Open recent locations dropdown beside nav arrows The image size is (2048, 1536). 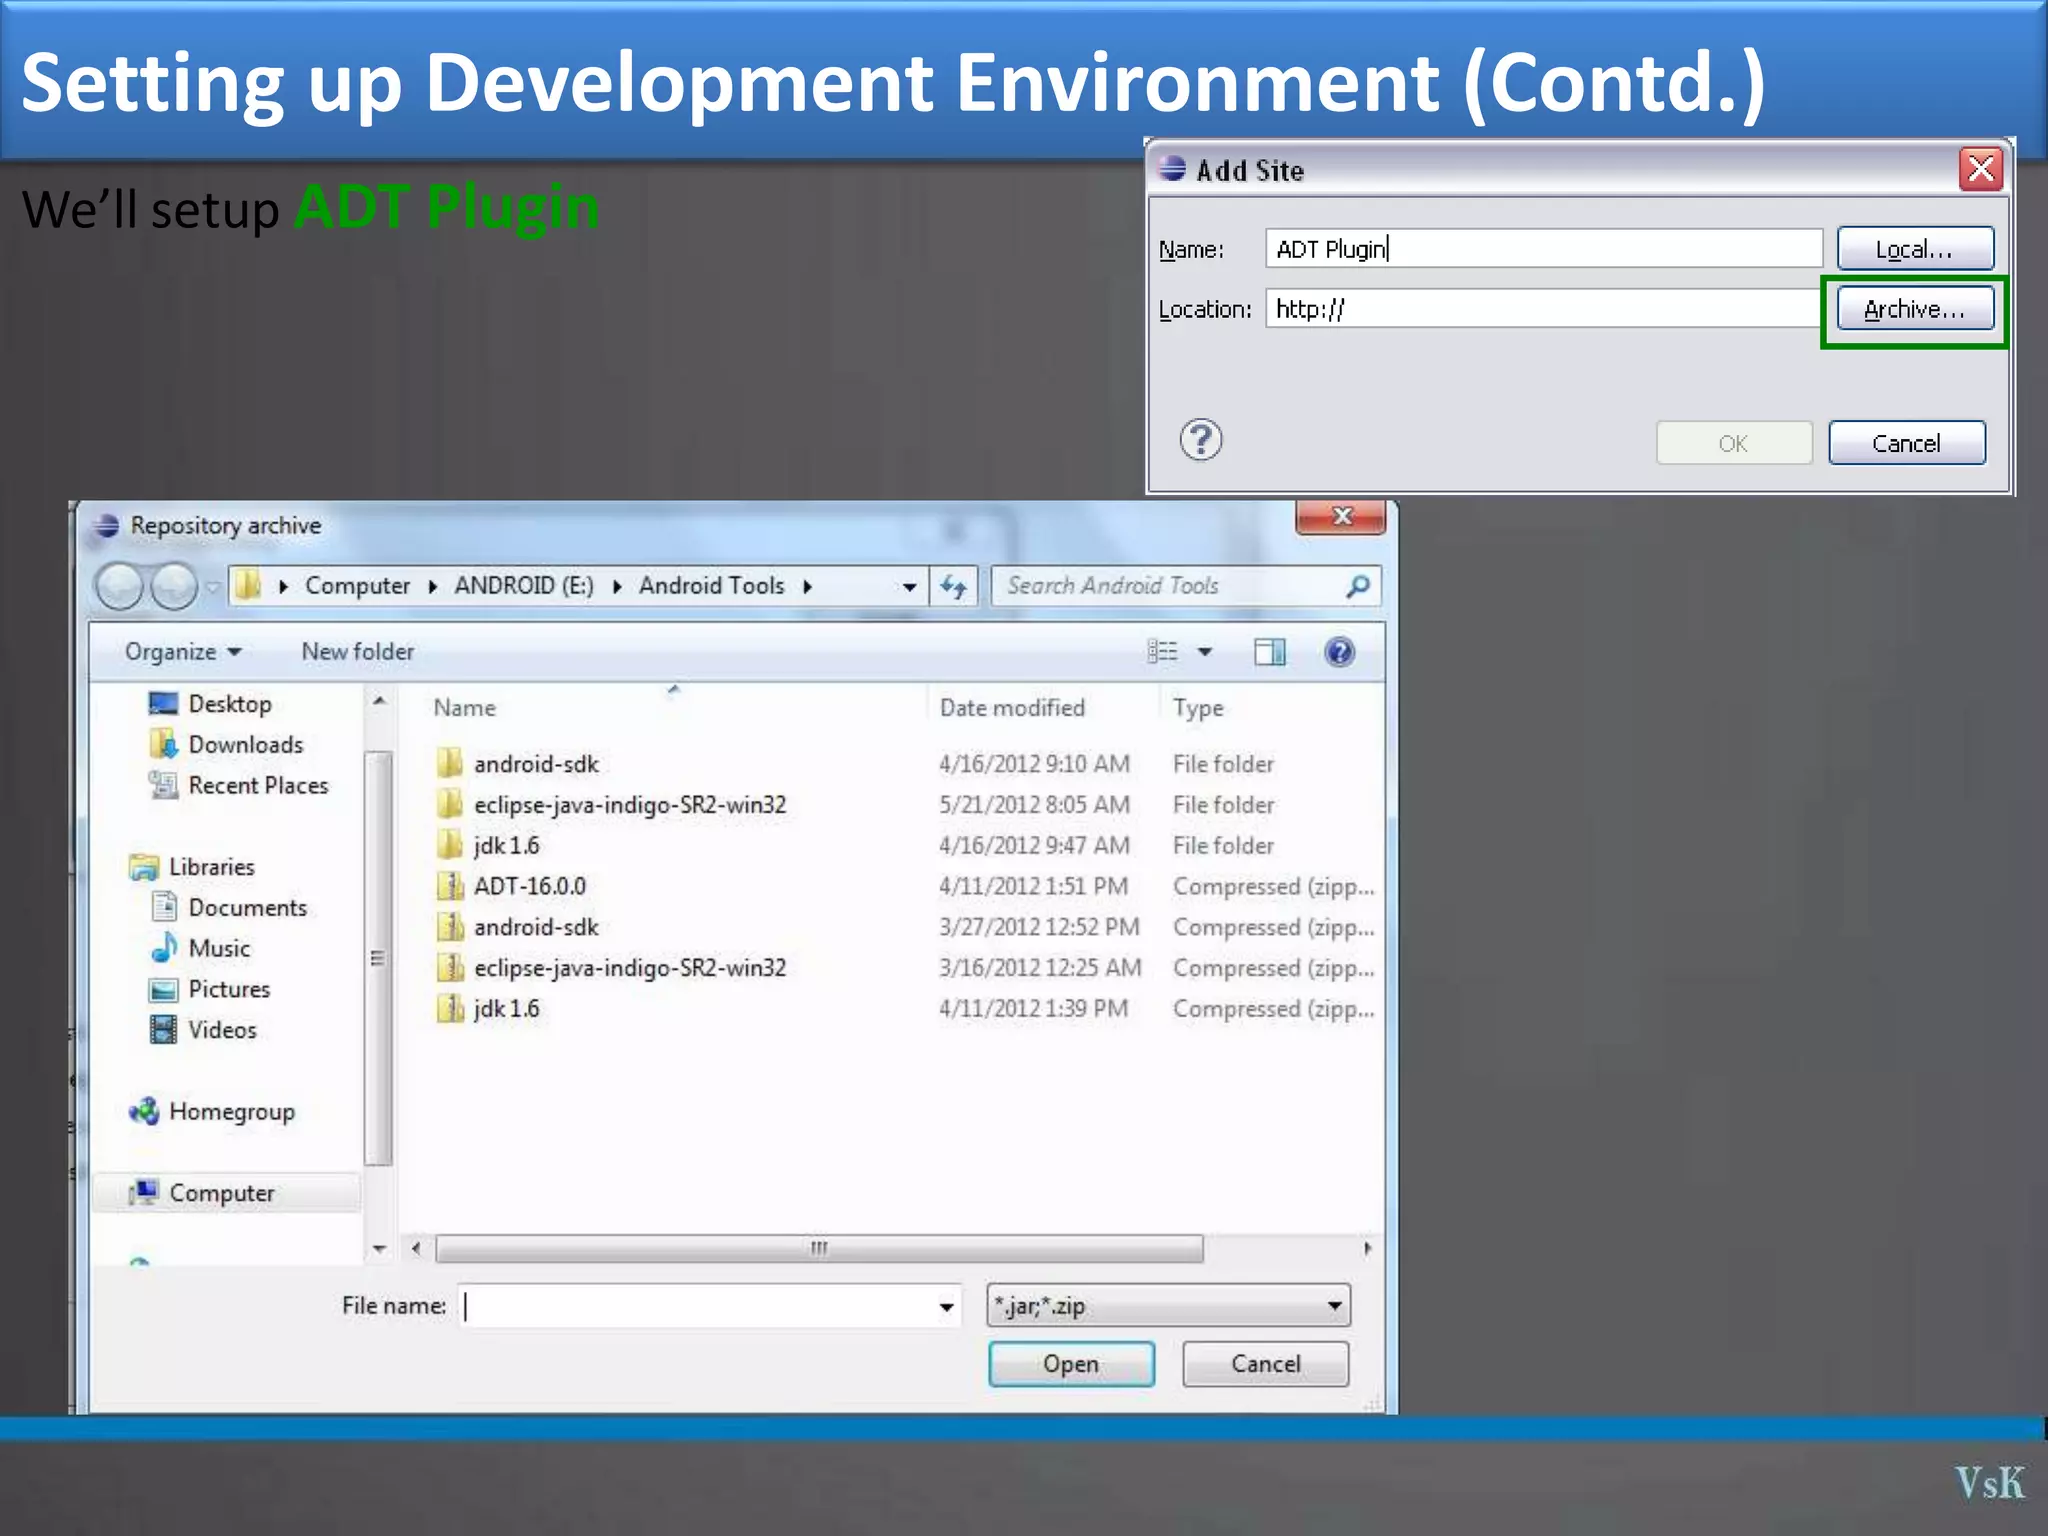pos(212,587)
